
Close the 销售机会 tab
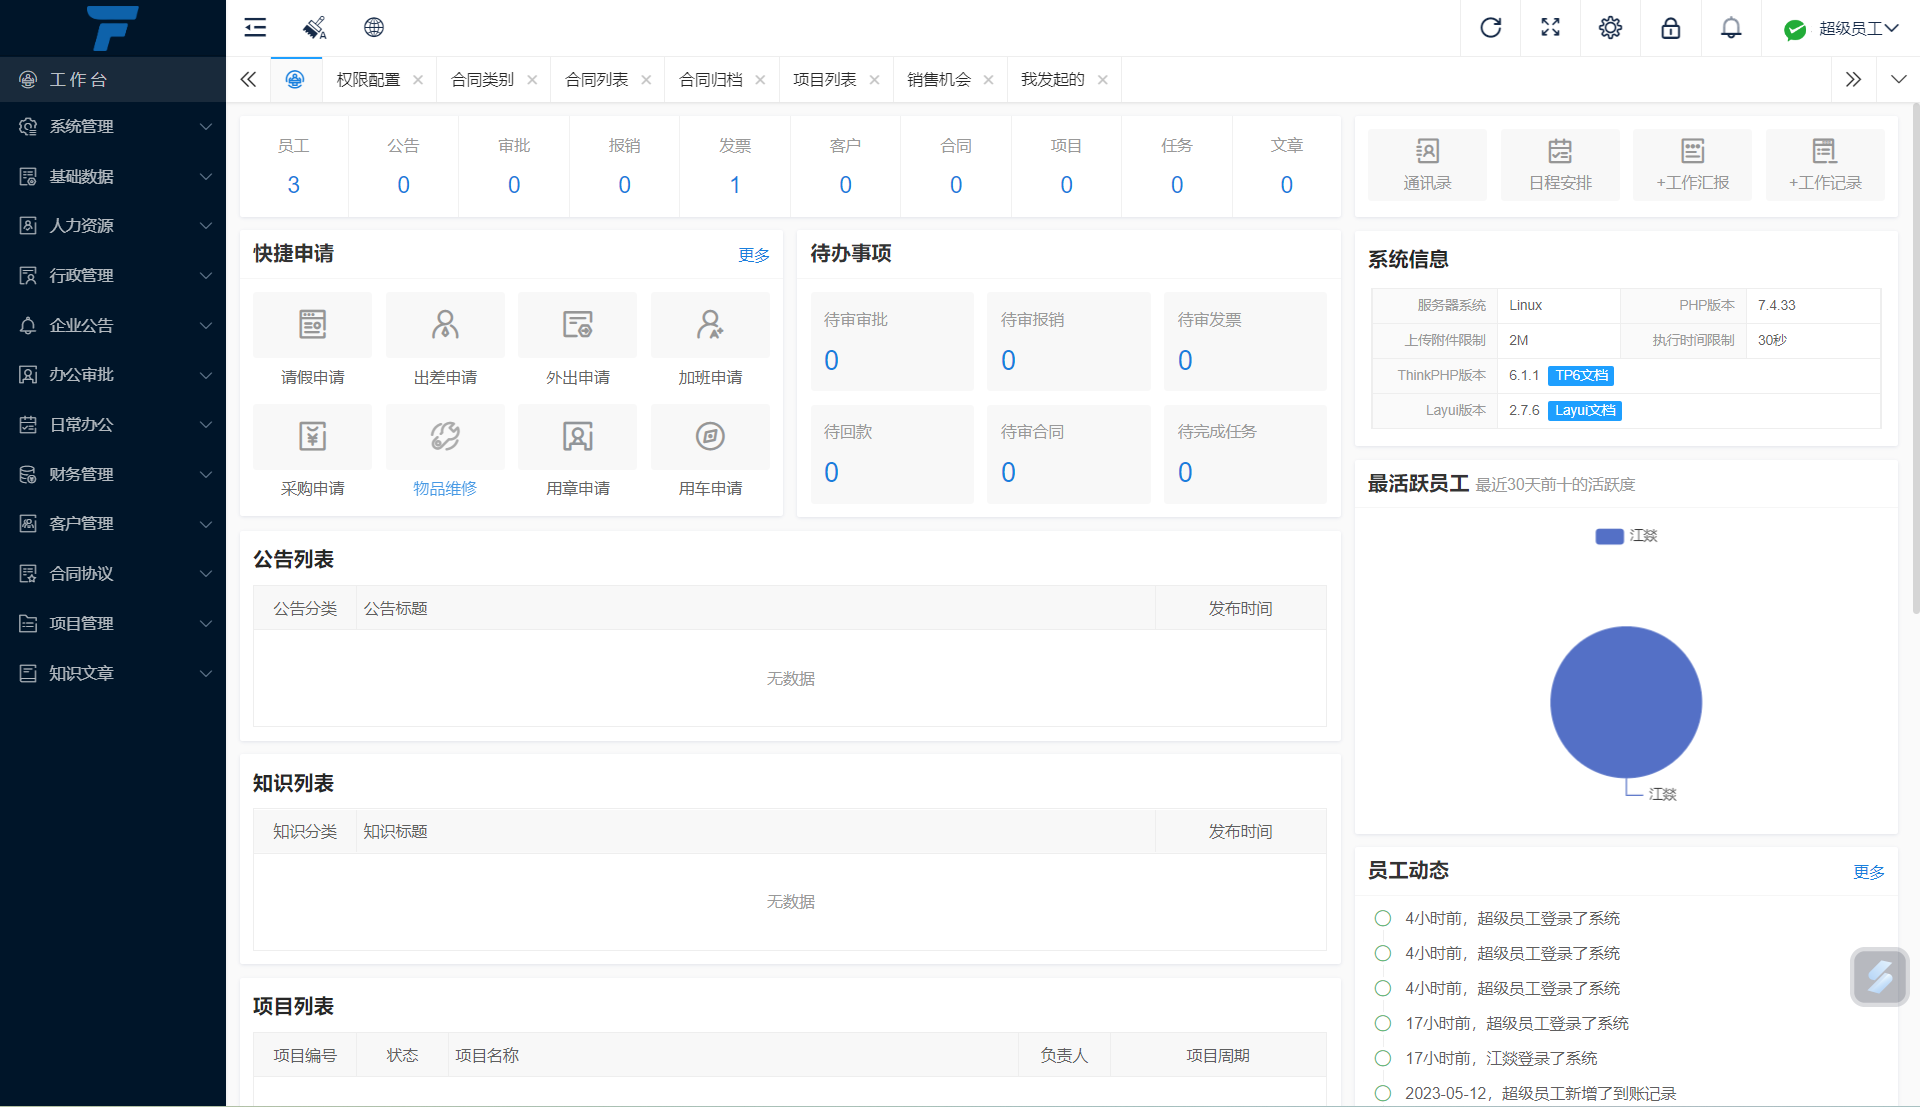[989, 80]
